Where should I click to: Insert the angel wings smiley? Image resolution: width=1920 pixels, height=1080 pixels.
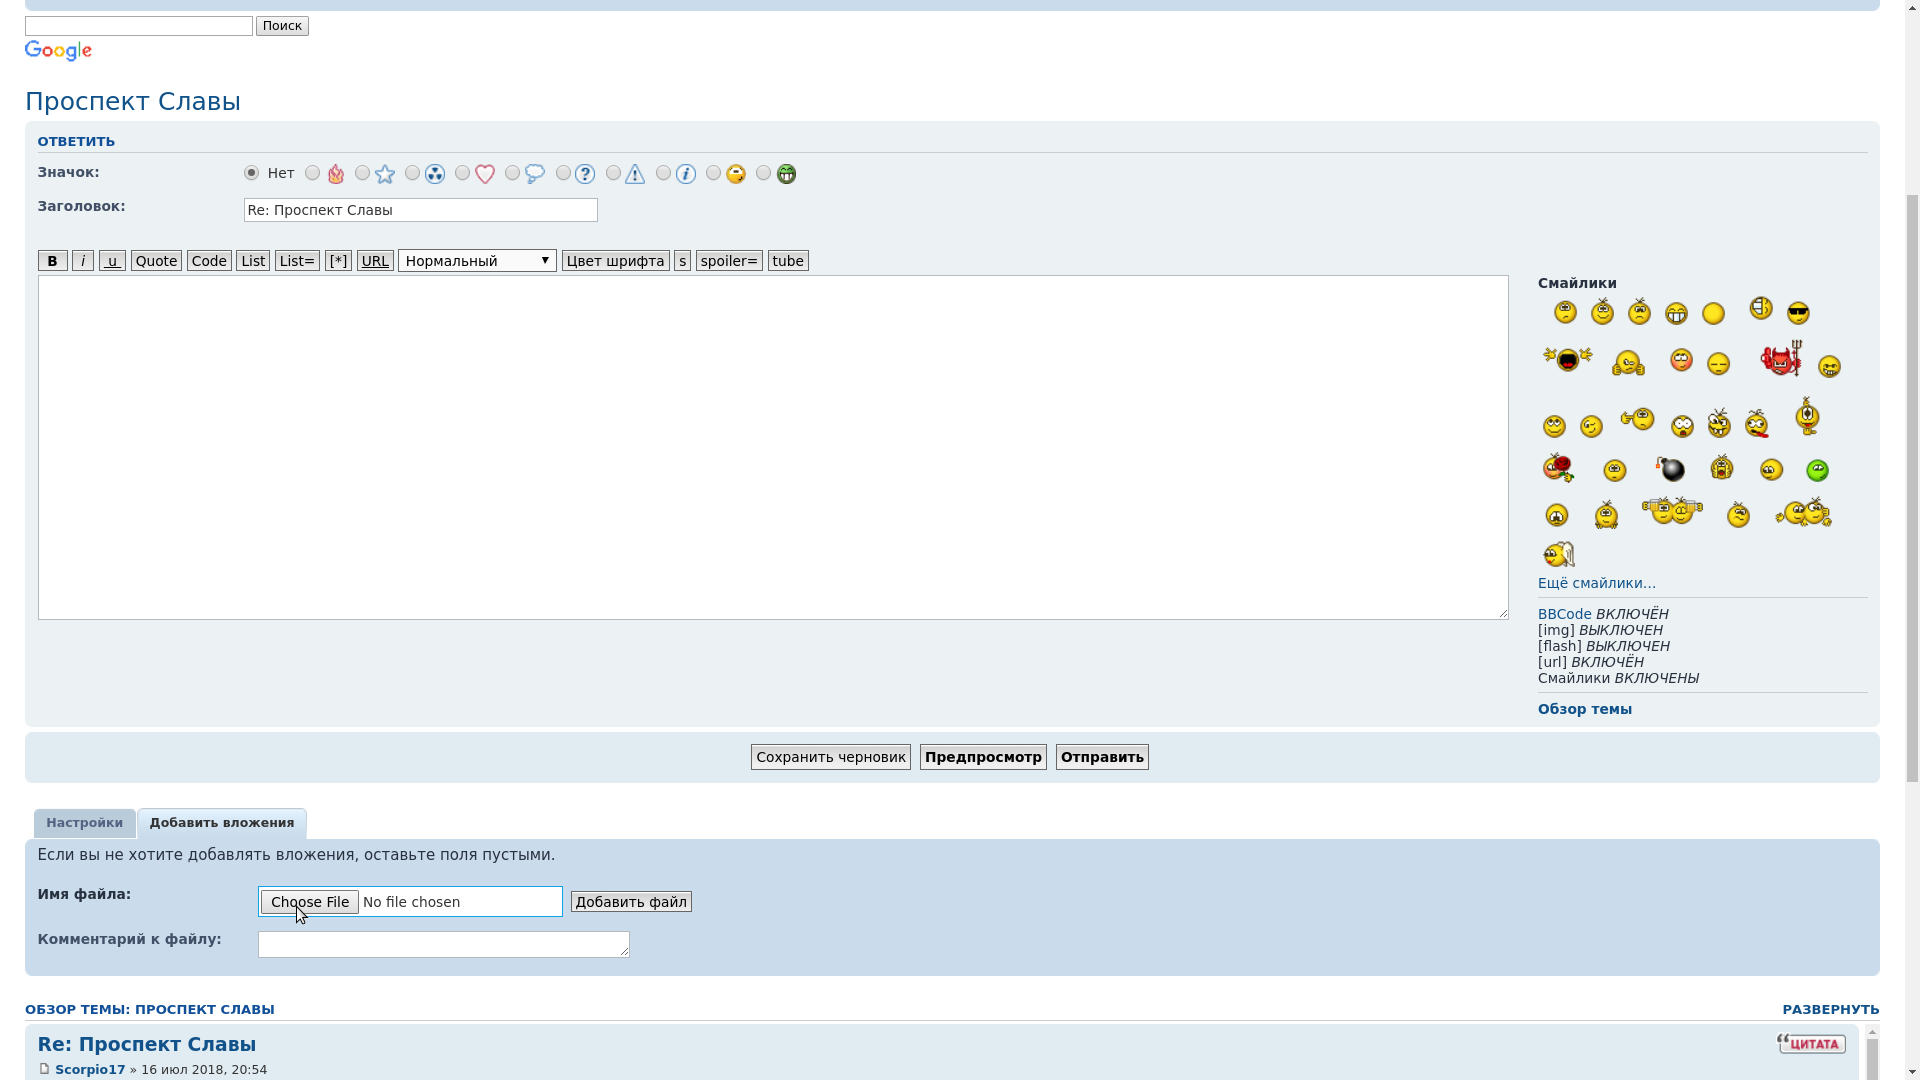(1558, 554)
